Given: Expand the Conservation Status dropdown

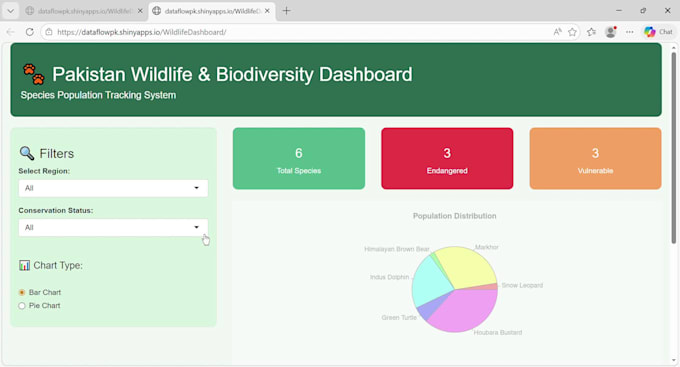Looking at the screenshot, I should (113, 228).
